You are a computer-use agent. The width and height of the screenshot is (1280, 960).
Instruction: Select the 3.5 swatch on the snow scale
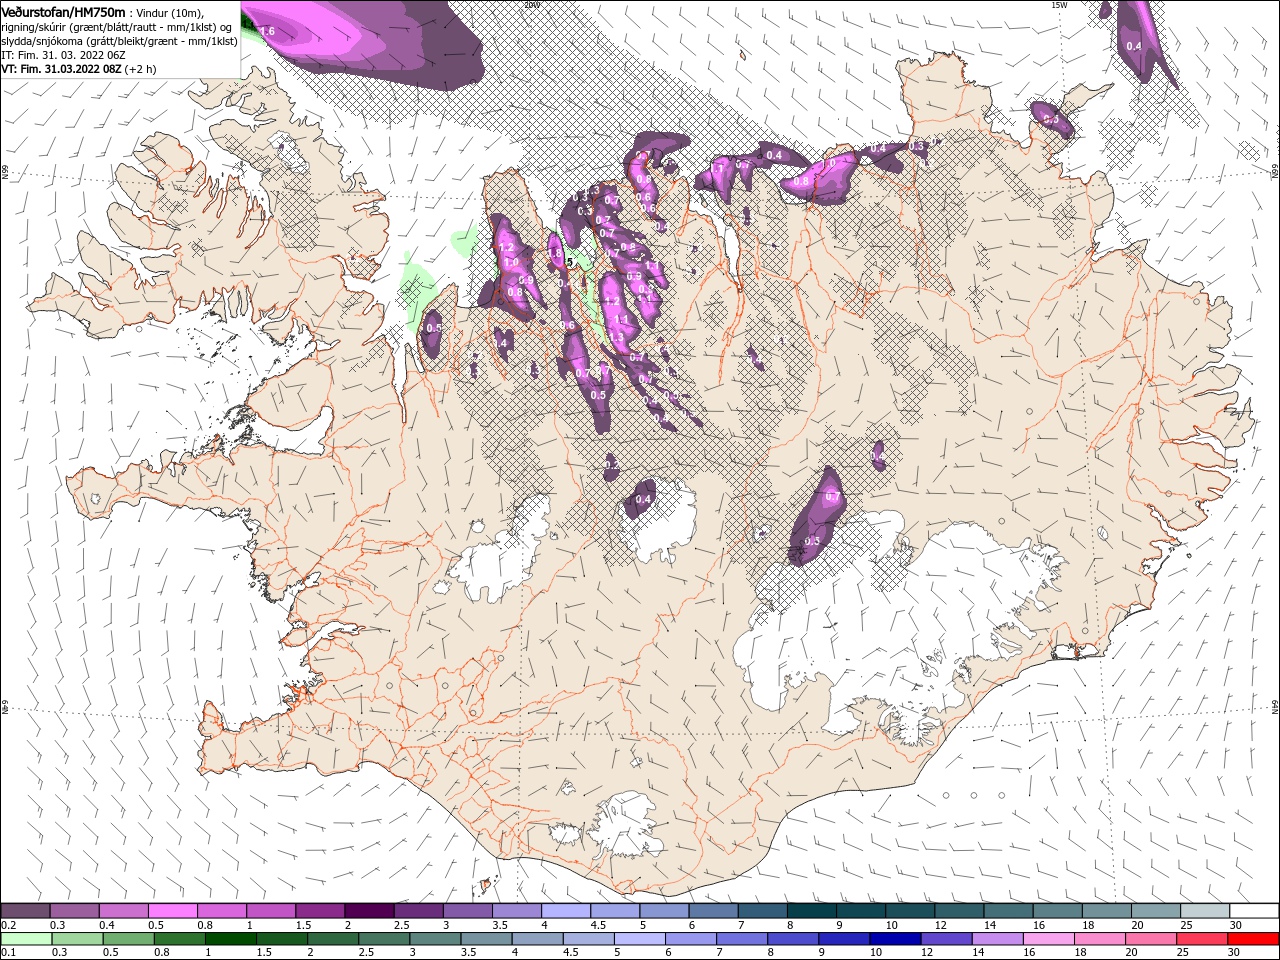coord(518,910)
